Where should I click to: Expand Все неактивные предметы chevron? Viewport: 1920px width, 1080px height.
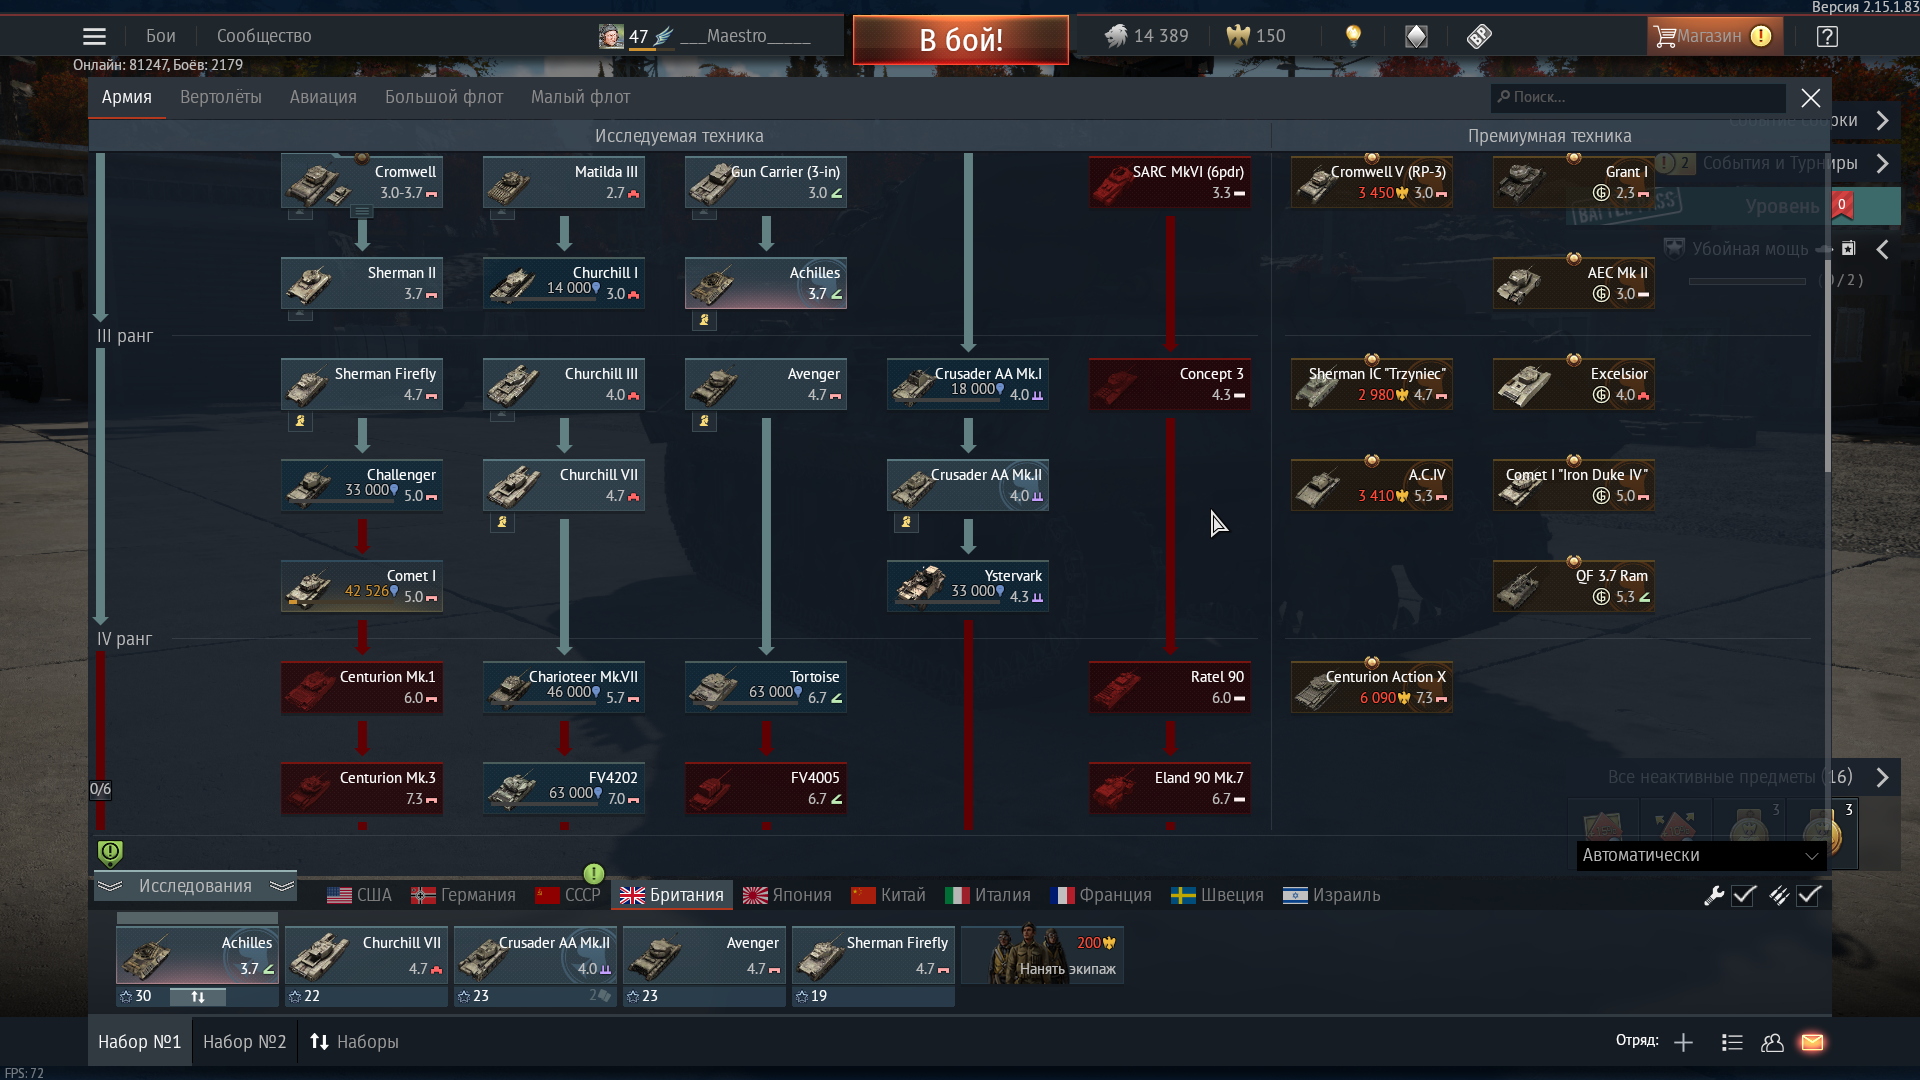click(1882, 777)
